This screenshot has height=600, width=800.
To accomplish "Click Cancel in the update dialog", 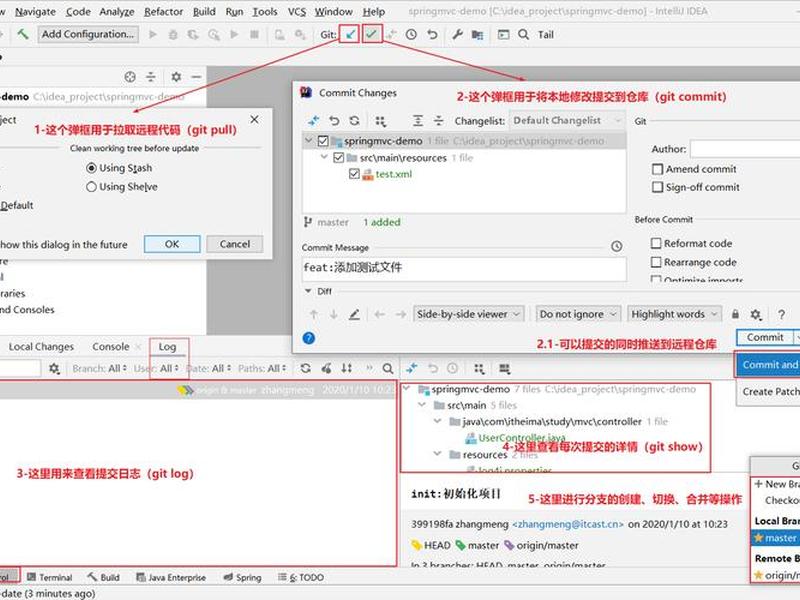I will [235, 244].
